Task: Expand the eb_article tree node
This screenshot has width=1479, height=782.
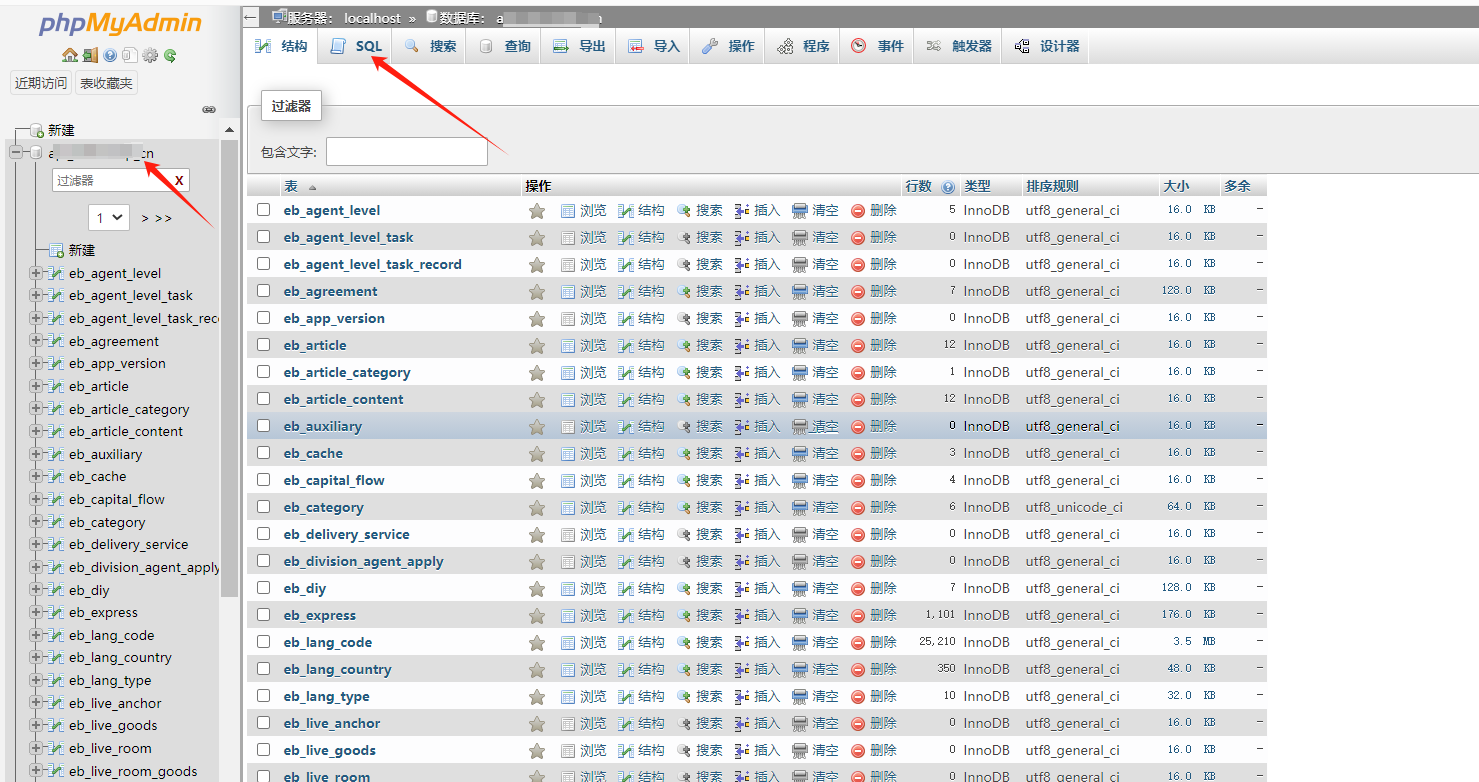Action: tap(36, 386)
